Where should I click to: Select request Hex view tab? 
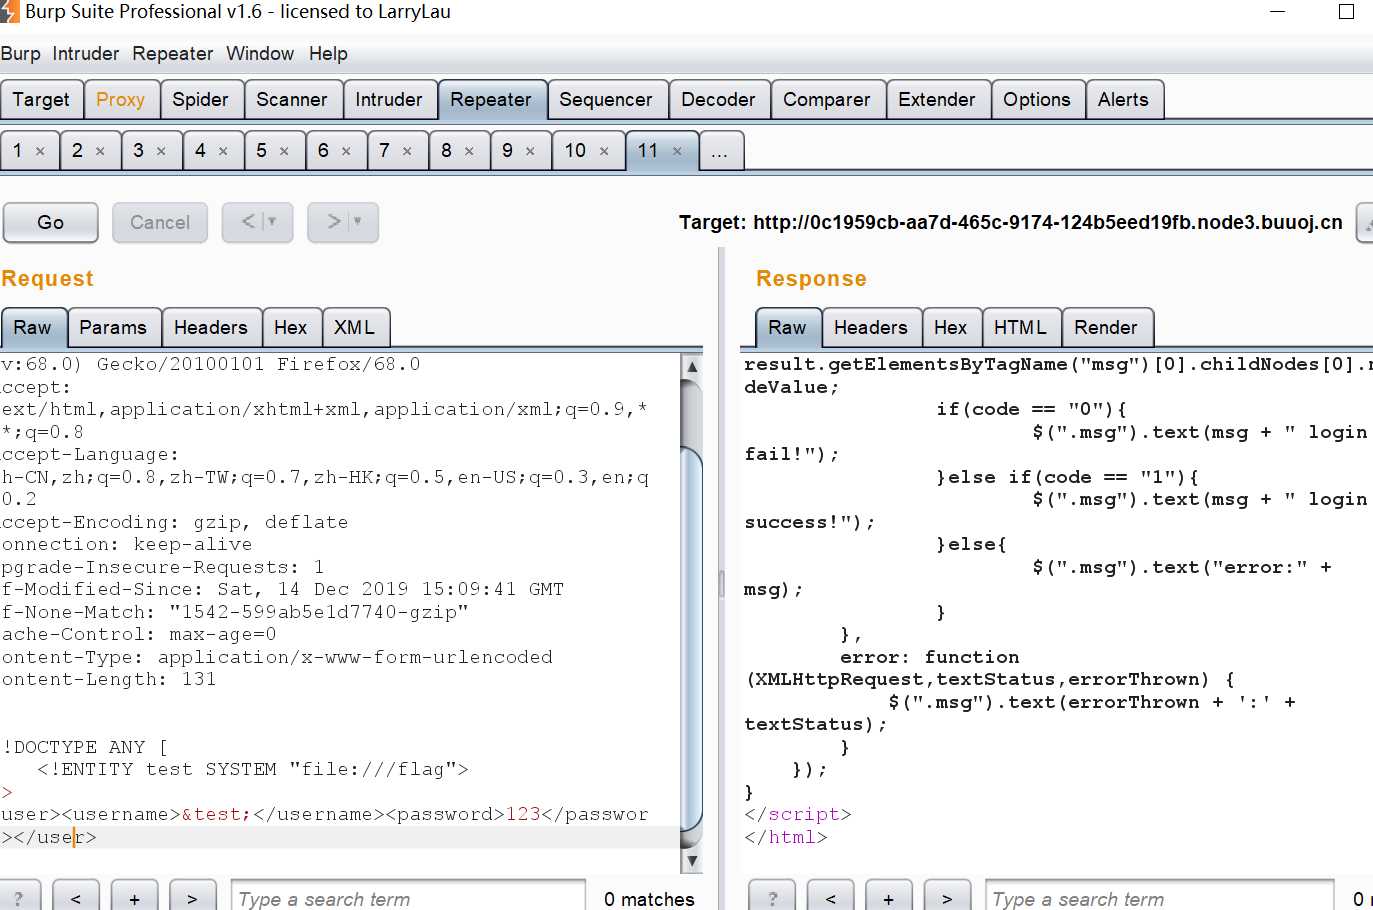pos(291,328)
